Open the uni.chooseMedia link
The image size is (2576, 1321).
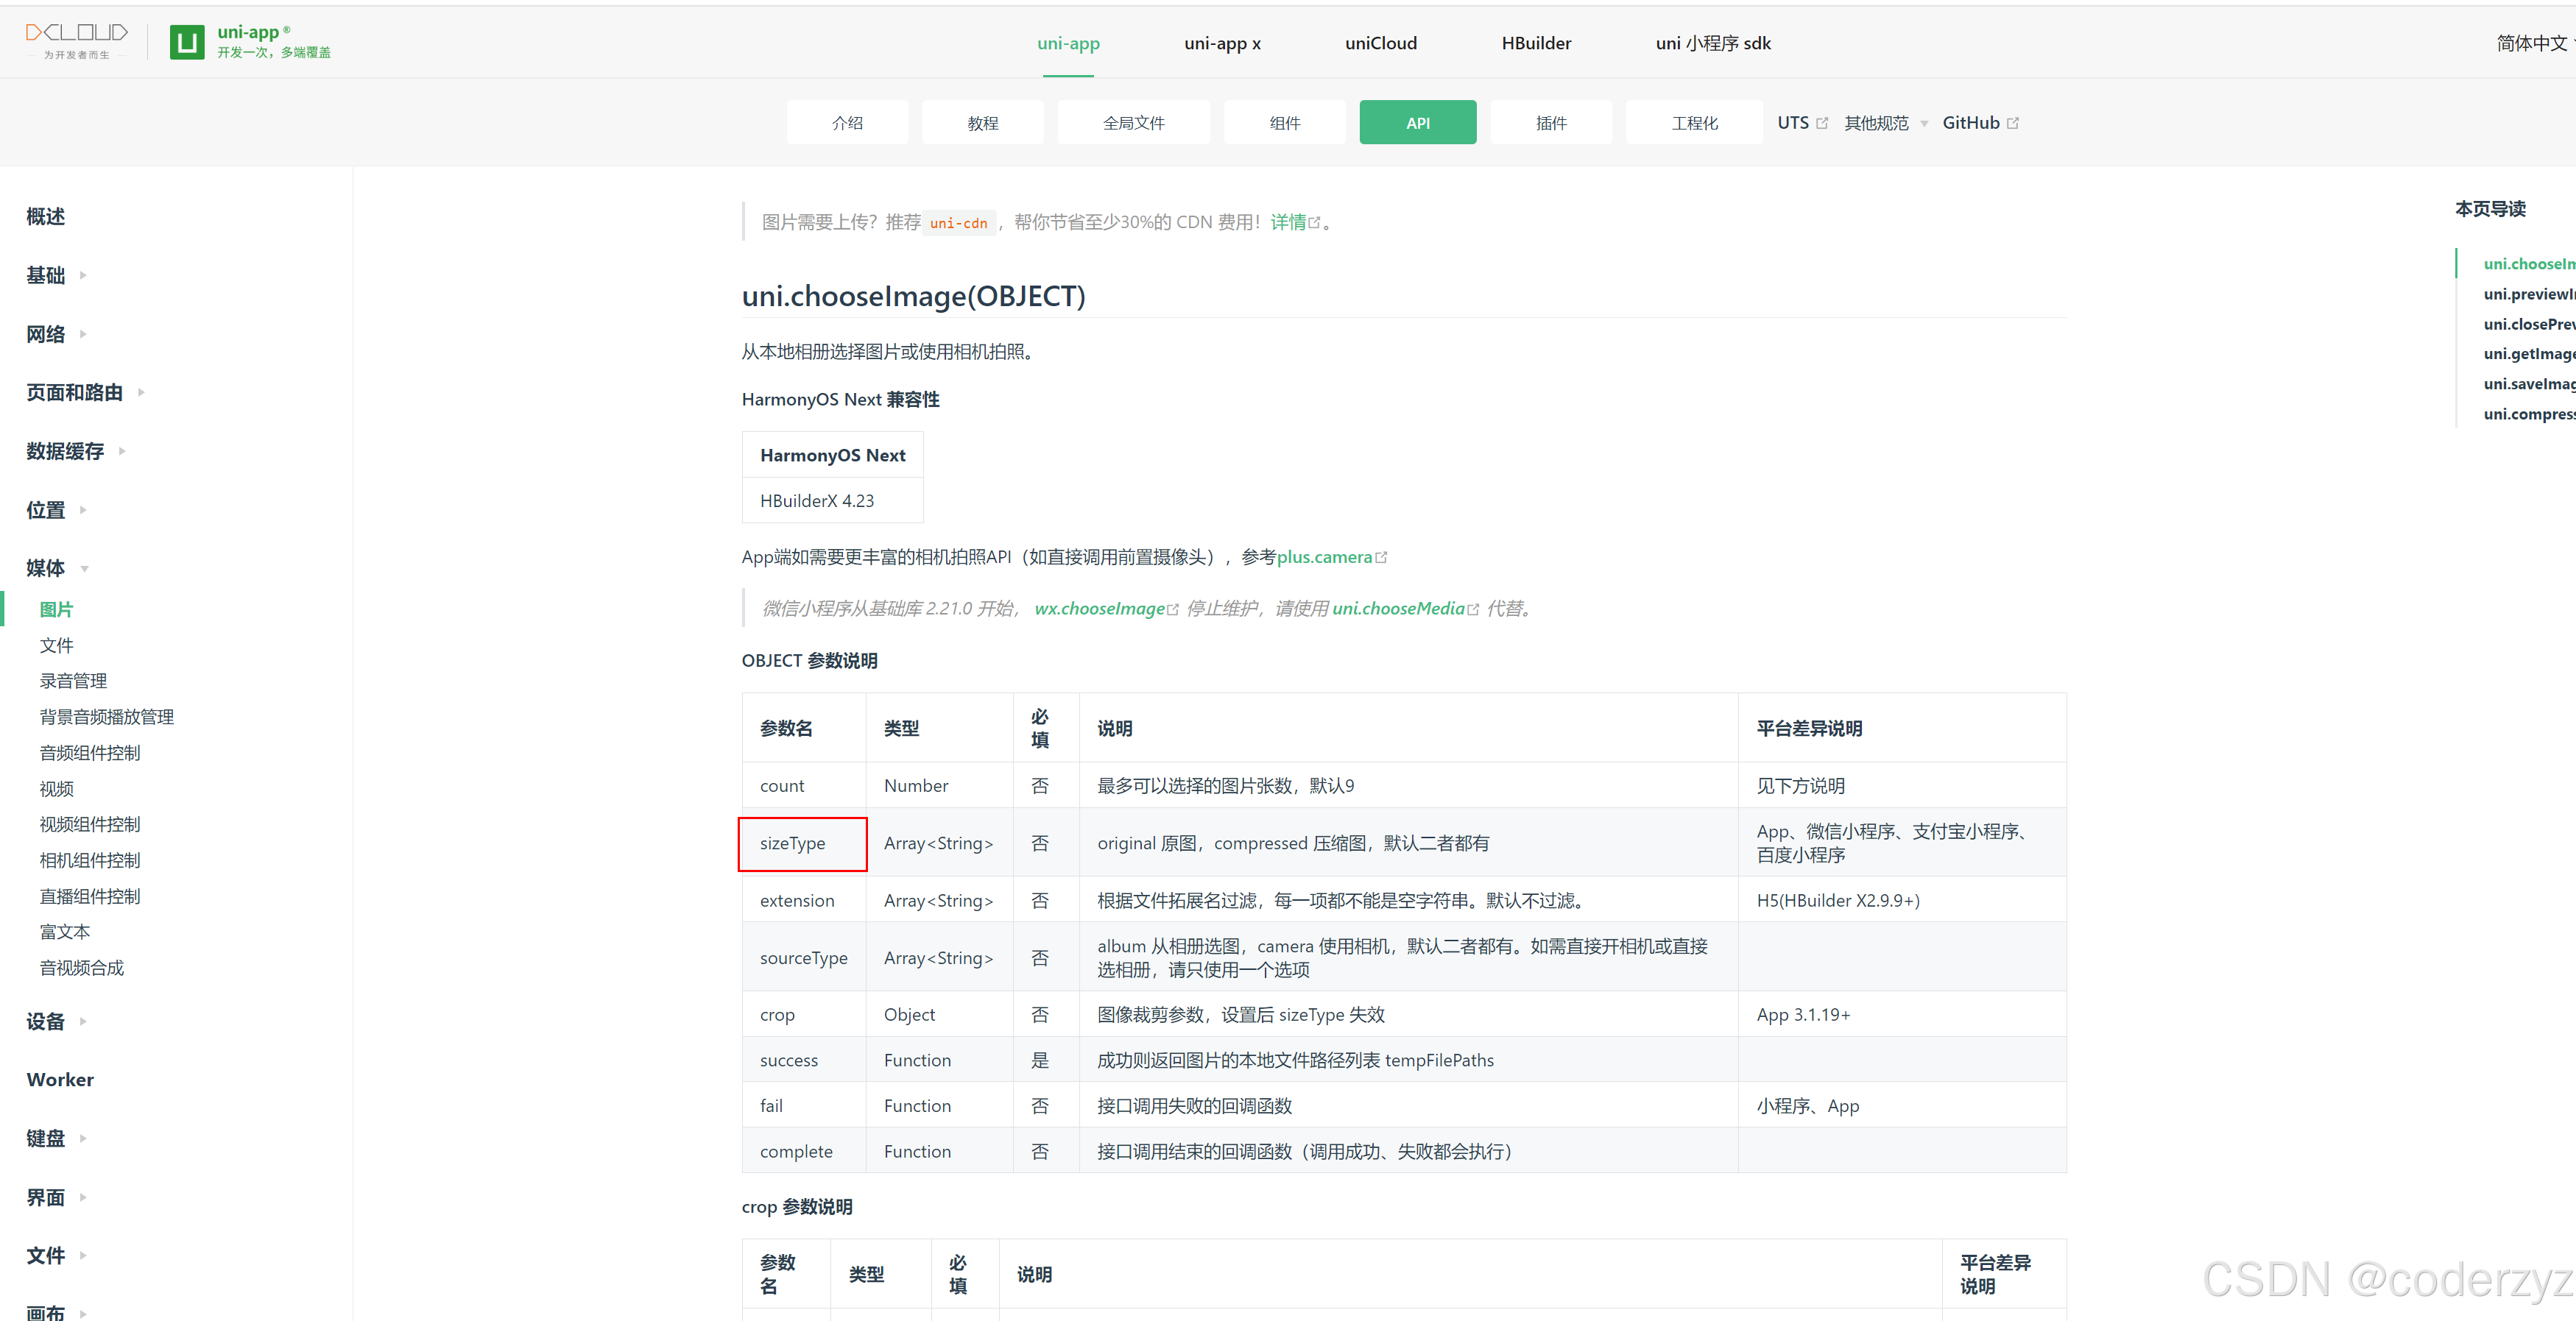[1398, 609]
